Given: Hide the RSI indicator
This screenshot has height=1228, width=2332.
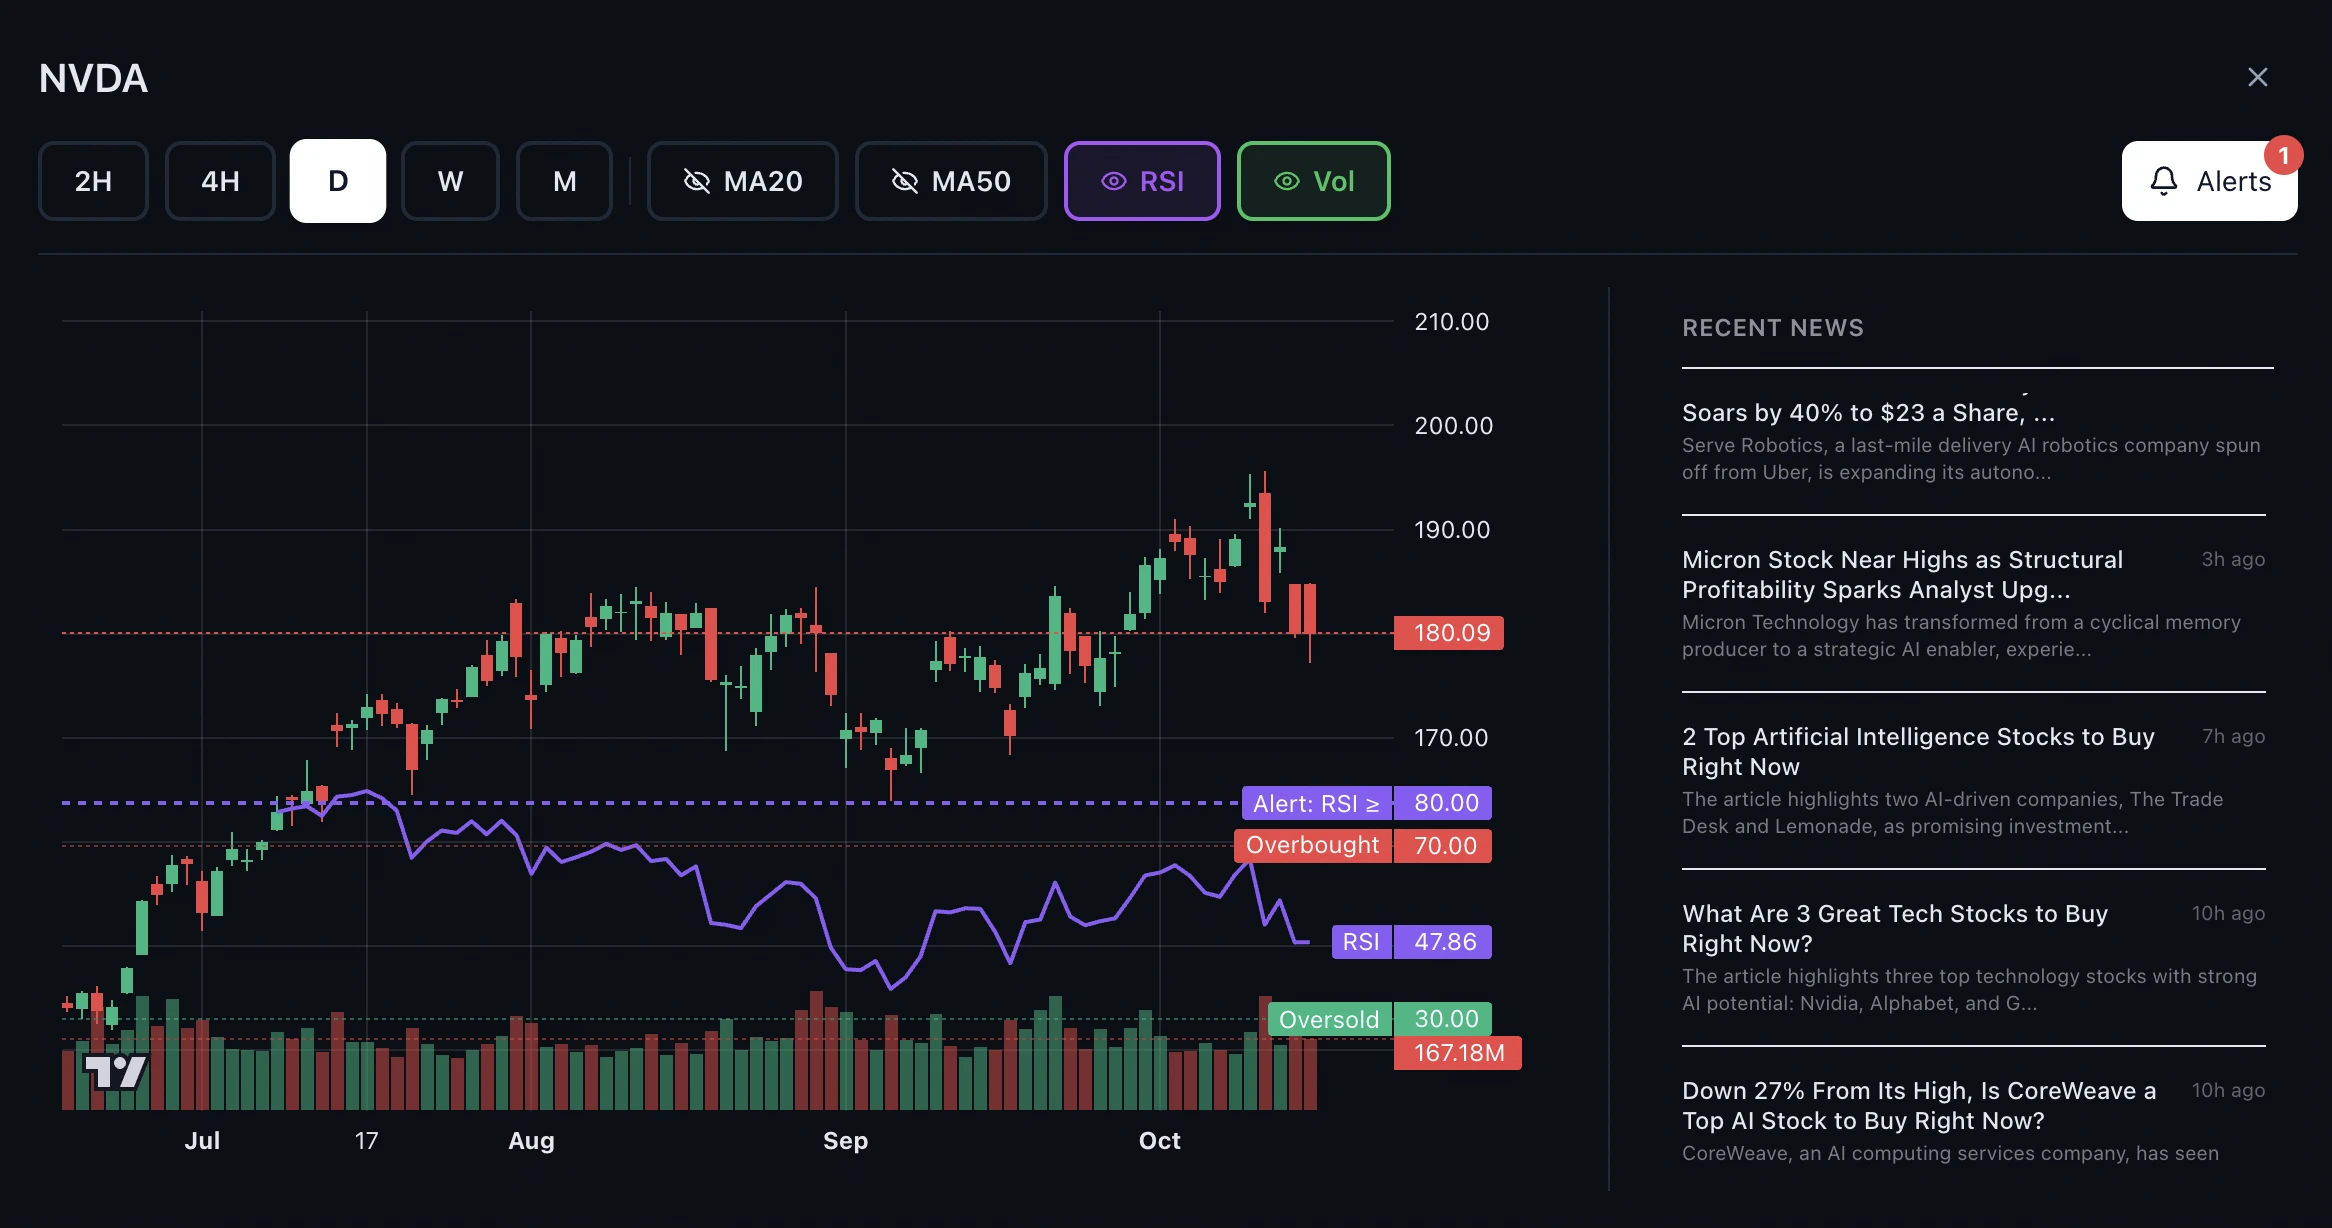Looking at the screenshot, I should click(x=1142, y=181).
